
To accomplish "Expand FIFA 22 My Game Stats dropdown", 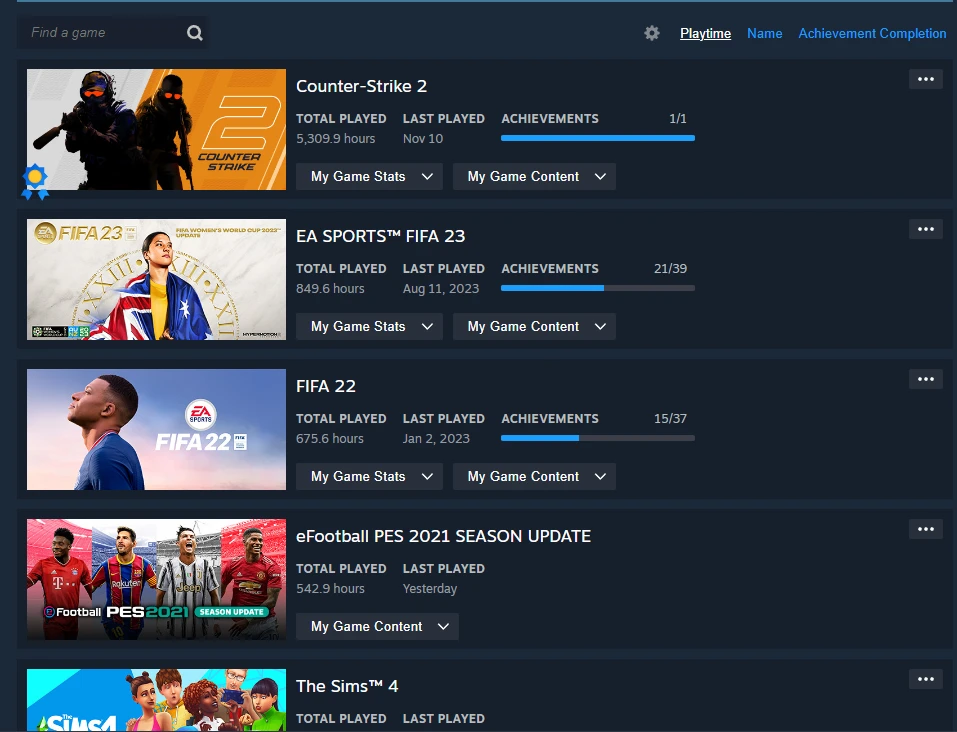I will coord(369,477).
